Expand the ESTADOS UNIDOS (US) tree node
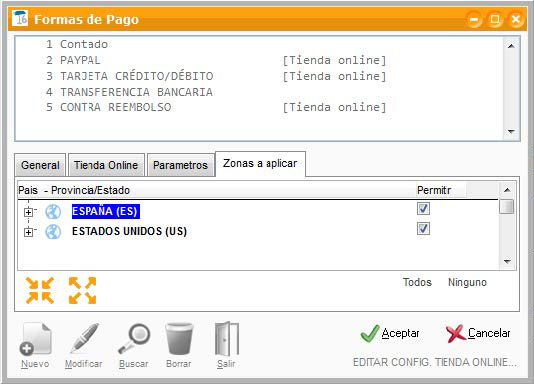 [29, 232]
